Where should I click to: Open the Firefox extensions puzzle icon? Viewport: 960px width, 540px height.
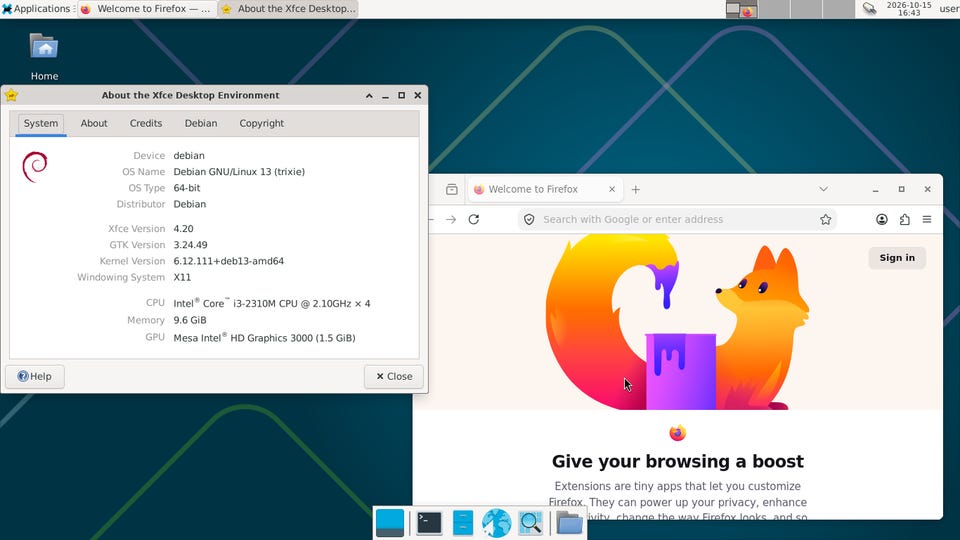tap(904, 219)
